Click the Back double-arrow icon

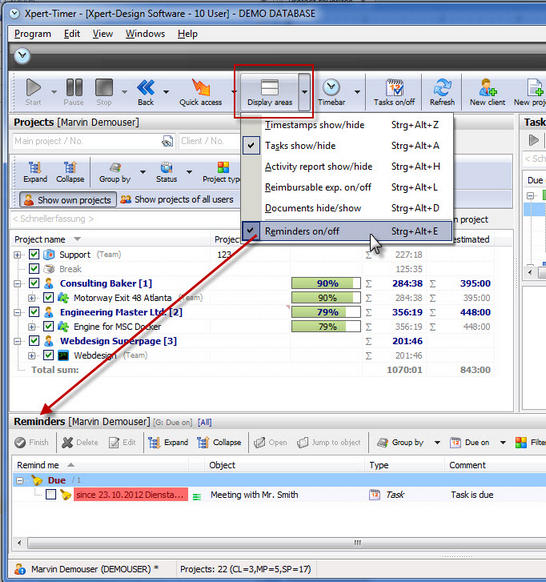tap(146, 88)
